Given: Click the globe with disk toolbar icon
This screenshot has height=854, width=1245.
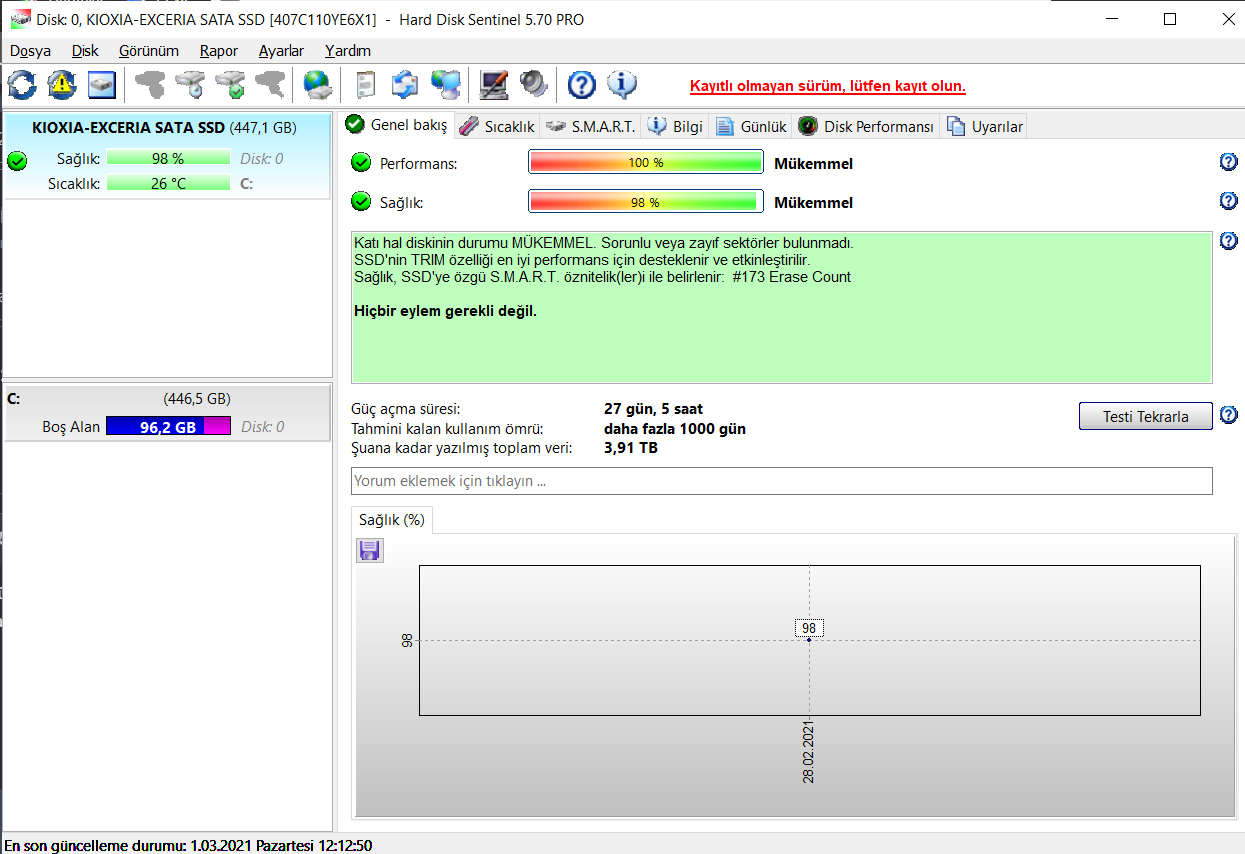Looking at the screenshot, I should tap(318, 85).
